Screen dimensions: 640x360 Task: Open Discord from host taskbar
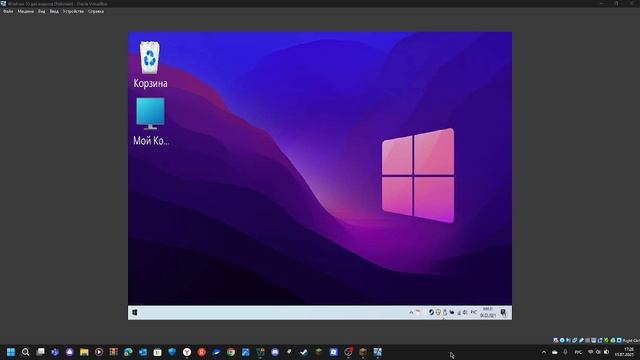(275, 352)
